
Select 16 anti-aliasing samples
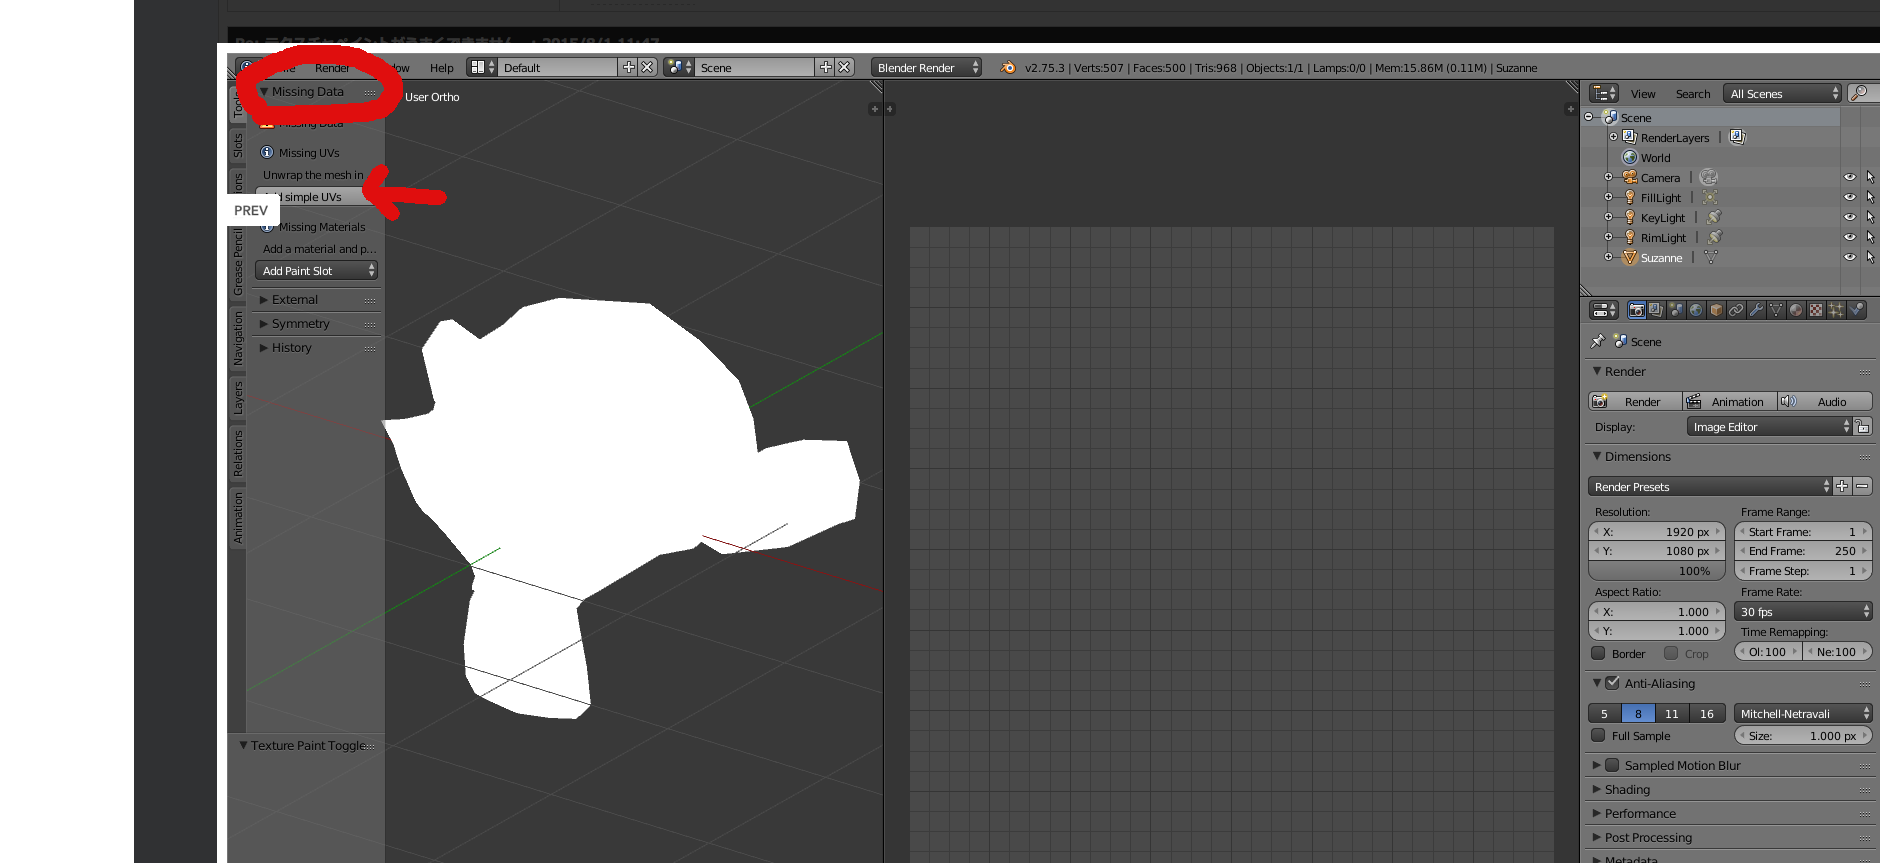pyautogui.click(x=1707, y=713)
